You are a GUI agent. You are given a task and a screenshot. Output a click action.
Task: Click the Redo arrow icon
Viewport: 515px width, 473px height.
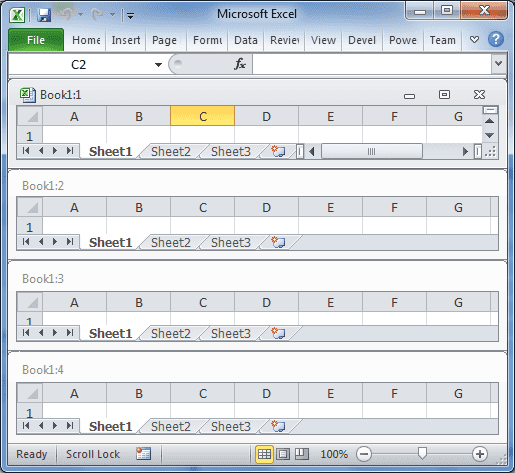coord(97,14)
